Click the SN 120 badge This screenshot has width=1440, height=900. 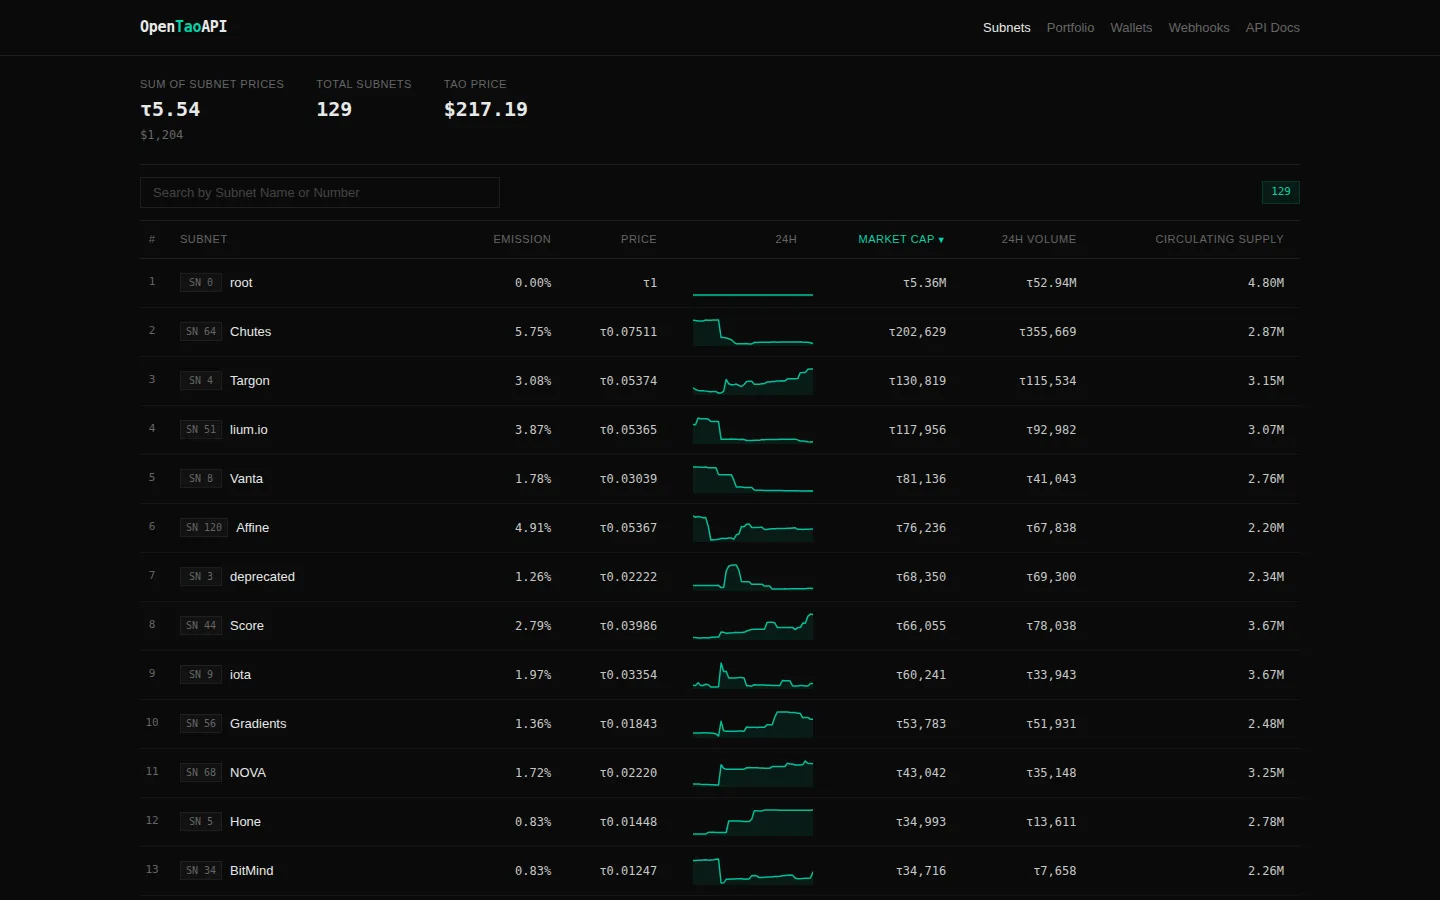204,528
